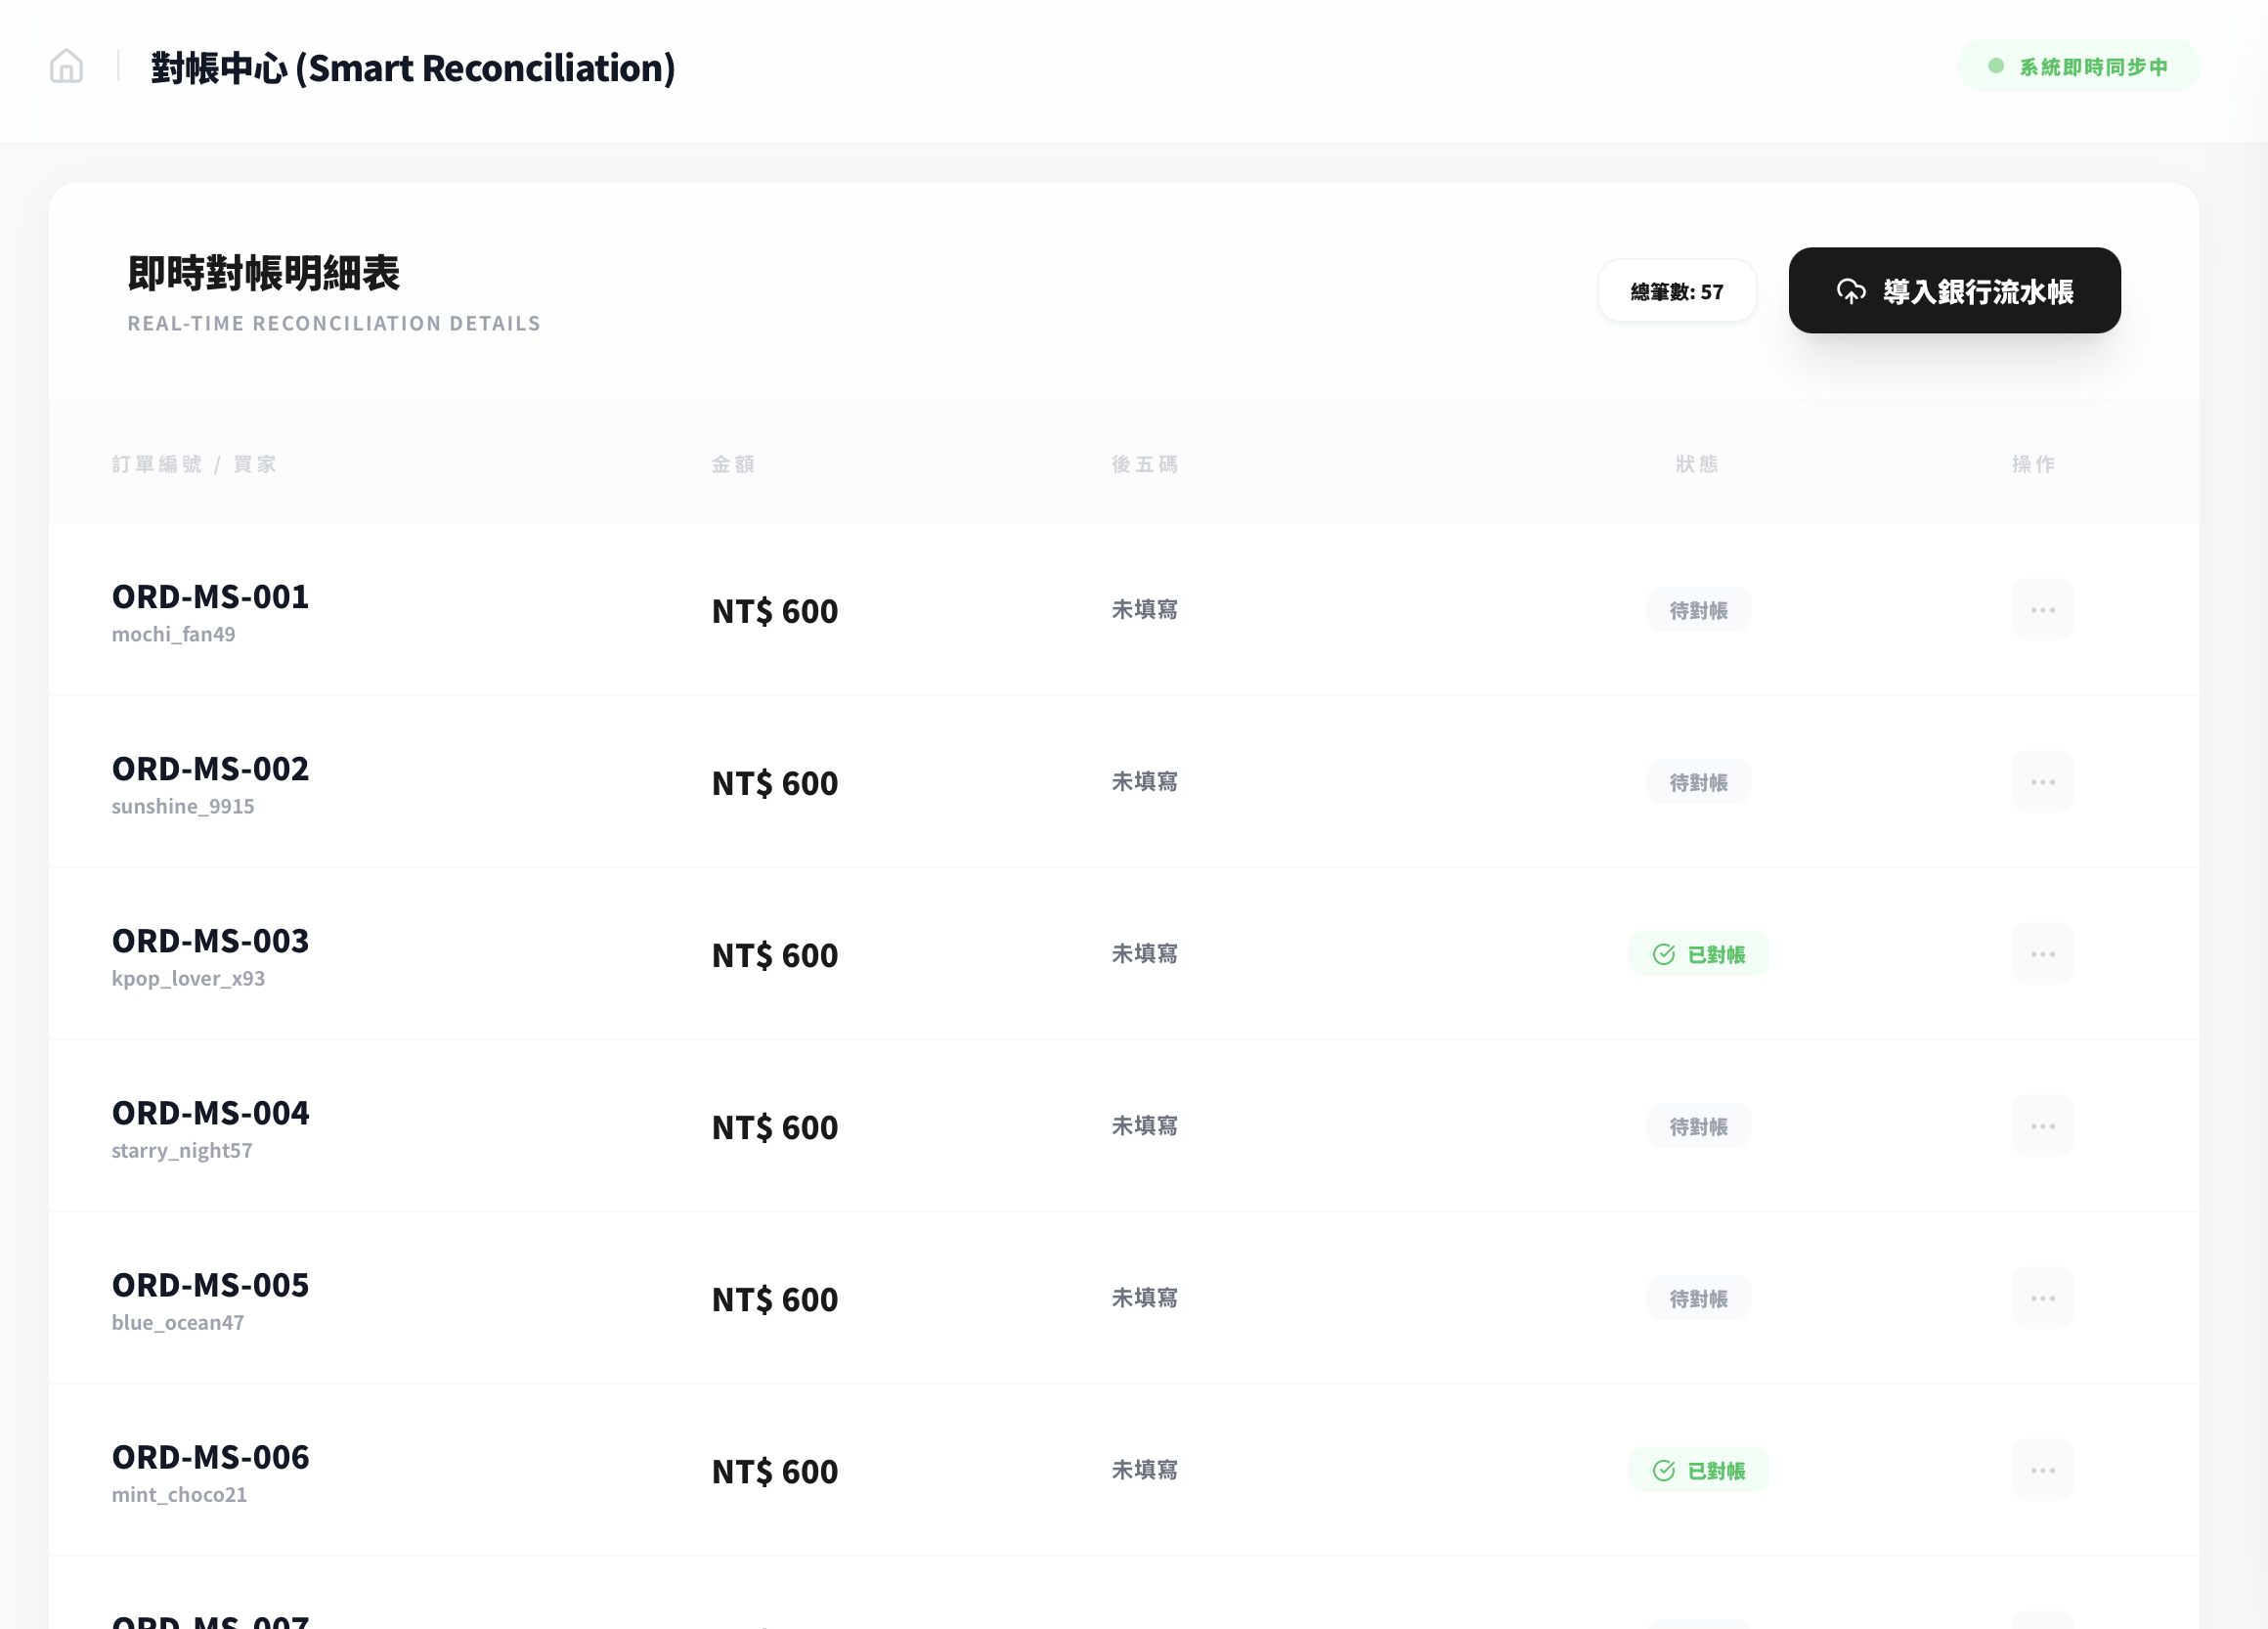Open more options for ORD-MS-005
The width and height of the screenshot is (2268, 1629).
tap(2042, 1298)
